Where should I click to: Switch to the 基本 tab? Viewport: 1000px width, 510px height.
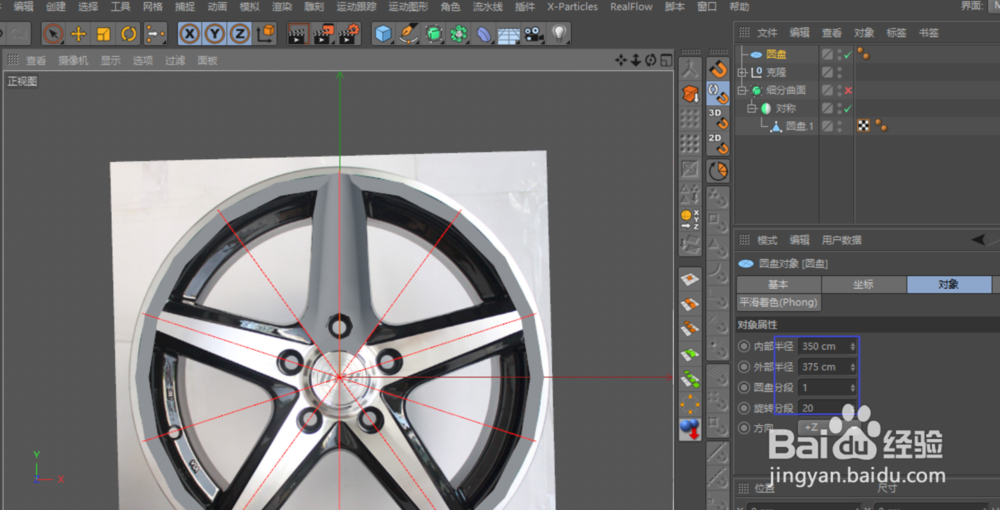[x=778, y=284]
